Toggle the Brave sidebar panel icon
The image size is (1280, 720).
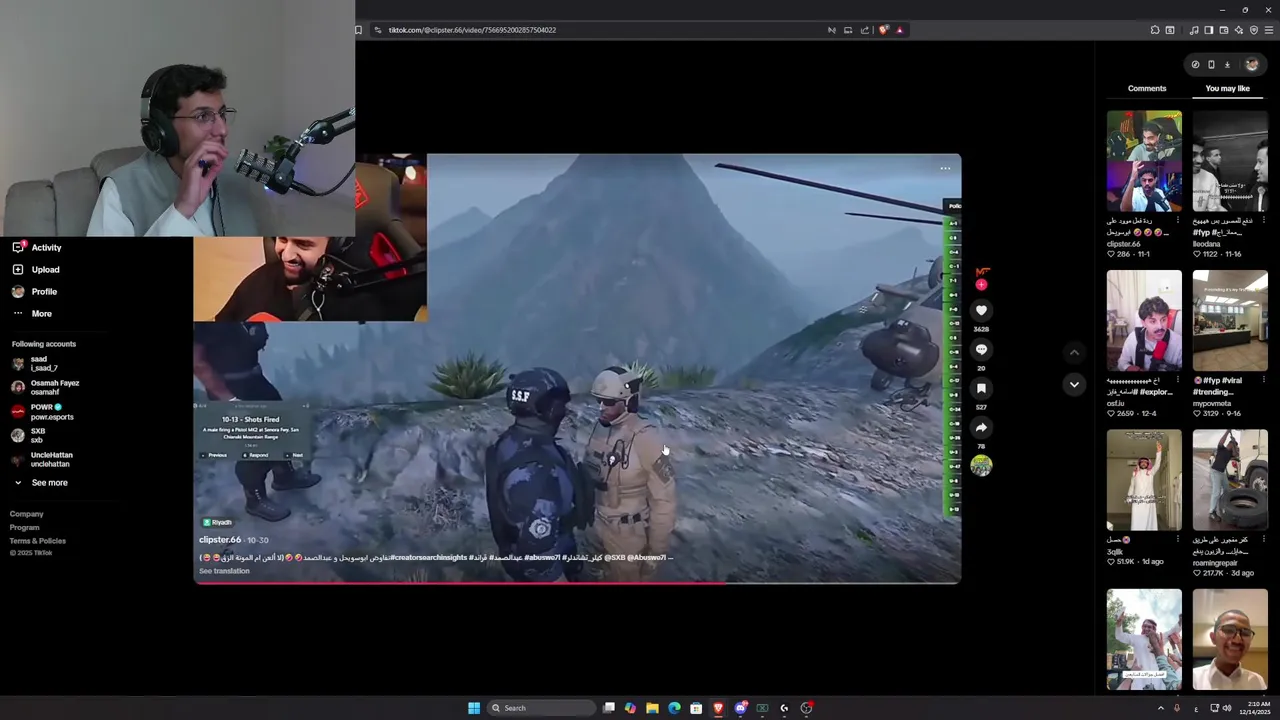pos(1209,30)
